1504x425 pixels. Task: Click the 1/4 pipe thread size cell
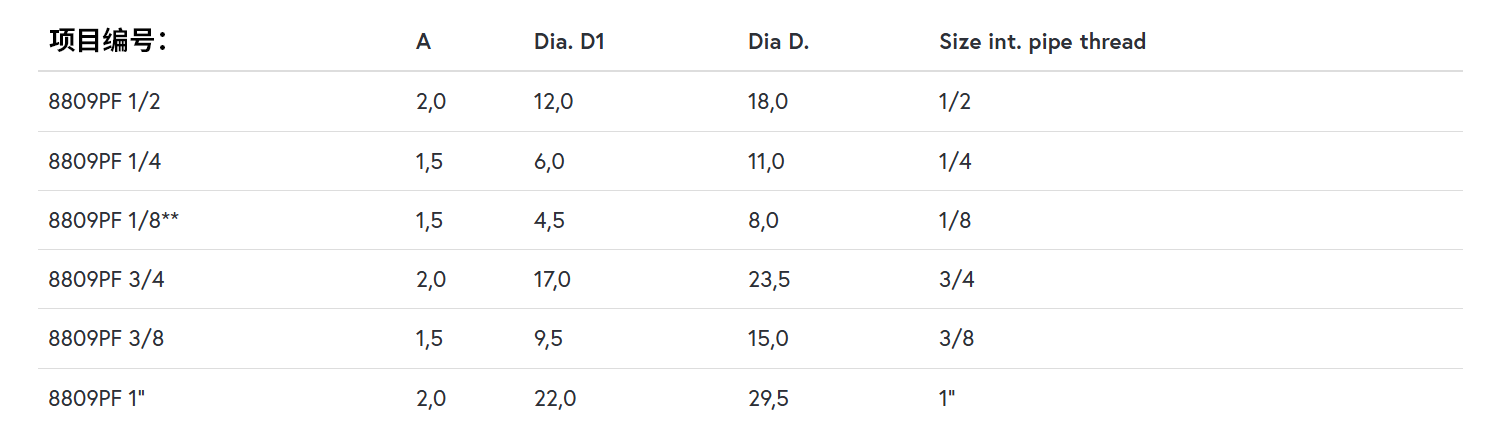point(955,161)
